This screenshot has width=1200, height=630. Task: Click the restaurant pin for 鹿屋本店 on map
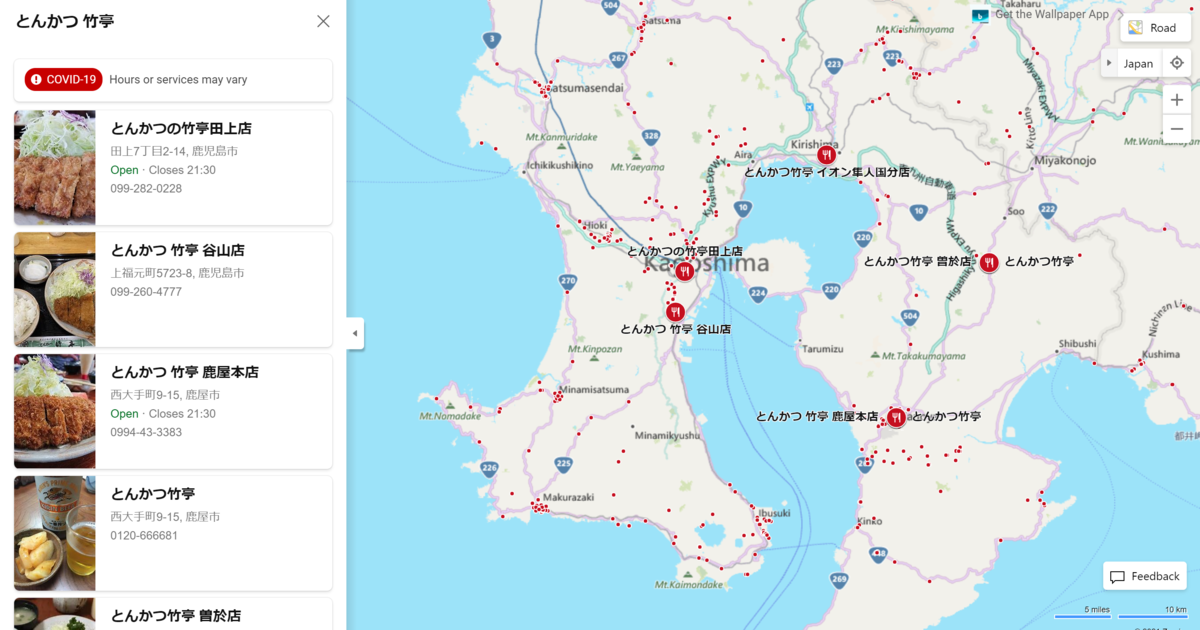pos(896,417)
